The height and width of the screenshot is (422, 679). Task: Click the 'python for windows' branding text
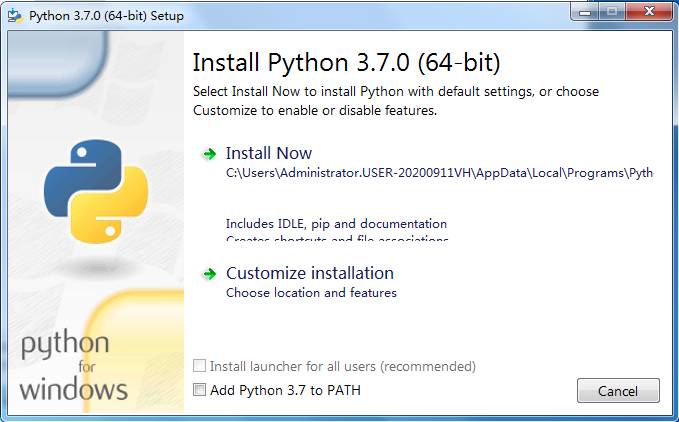pos(66,366)
